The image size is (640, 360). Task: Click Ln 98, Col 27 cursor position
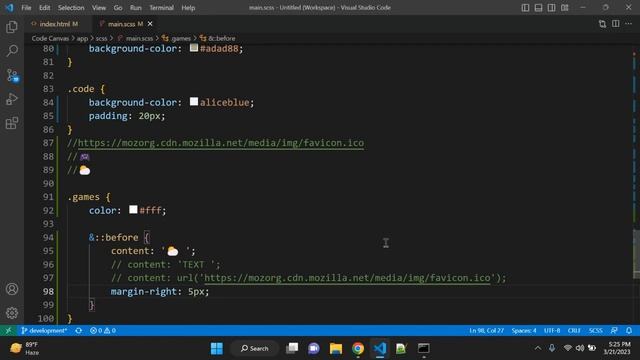pos(487,330)
